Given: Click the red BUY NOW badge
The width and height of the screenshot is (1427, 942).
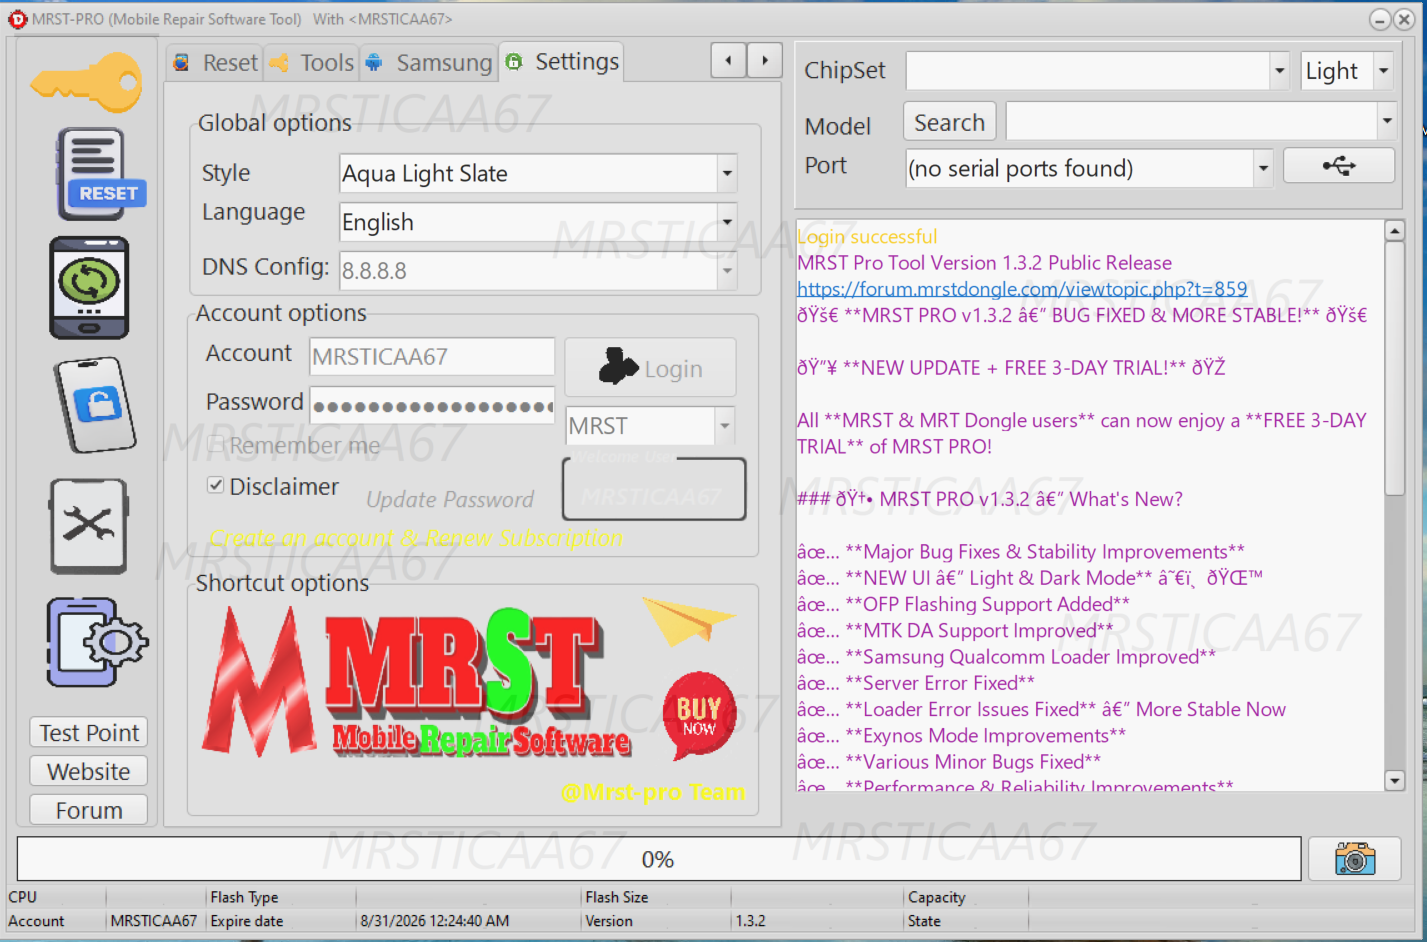Looking at the screenshot, I should tap(699, 715).
